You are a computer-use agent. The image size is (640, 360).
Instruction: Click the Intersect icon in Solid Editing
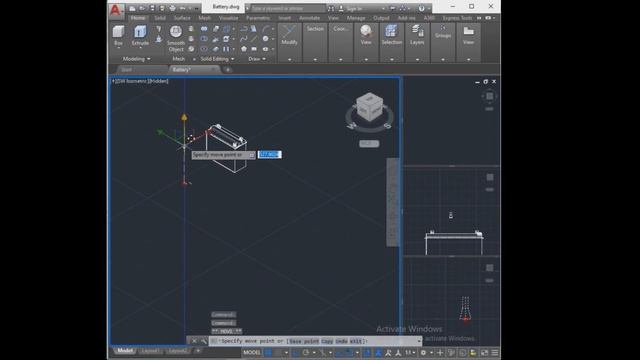point(204,49)
